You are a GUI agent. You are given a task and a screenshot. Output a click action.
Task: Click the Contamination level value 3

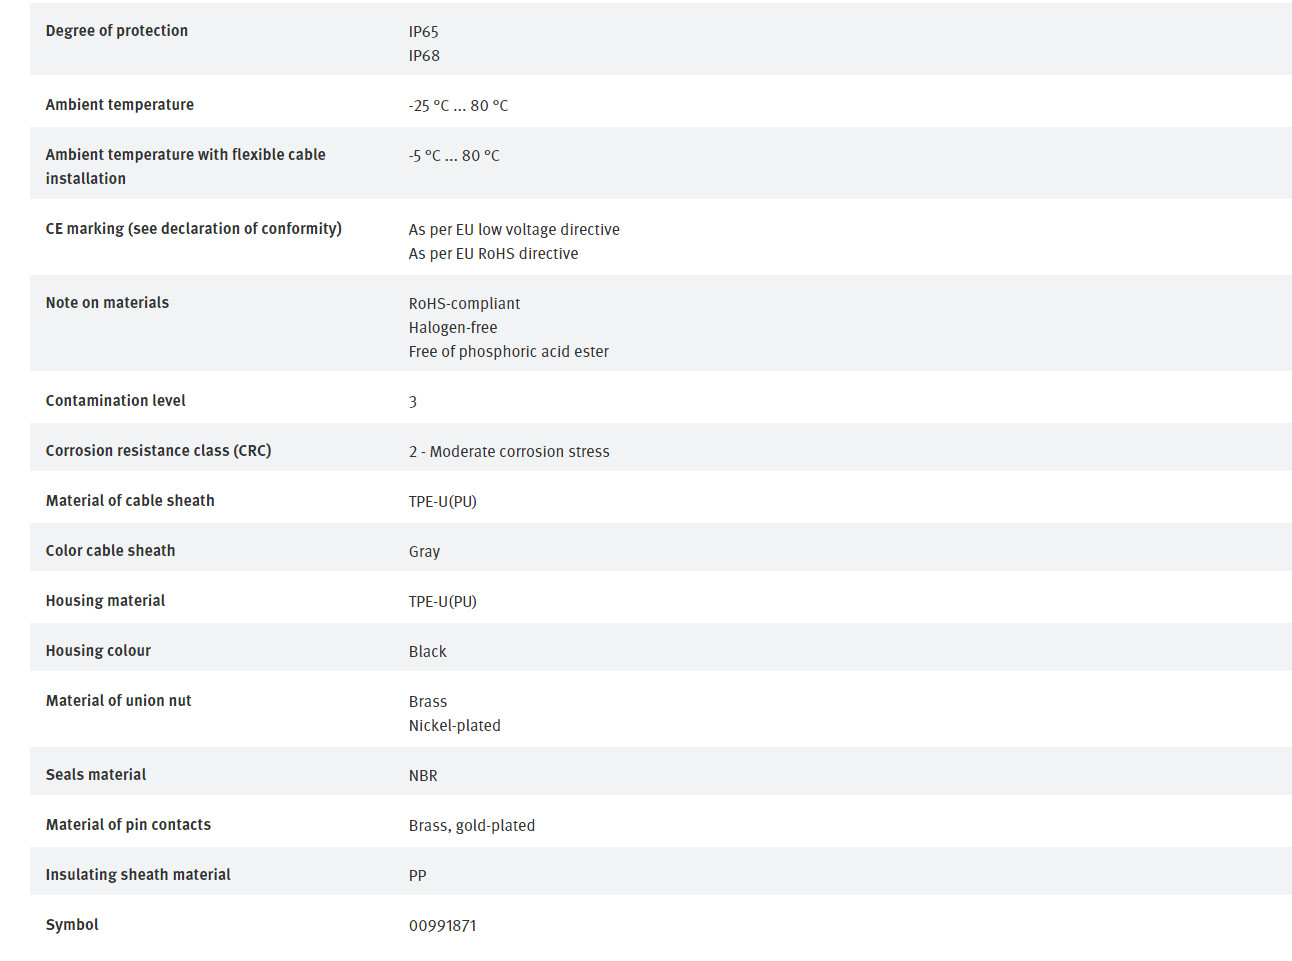tap(412, 402)
